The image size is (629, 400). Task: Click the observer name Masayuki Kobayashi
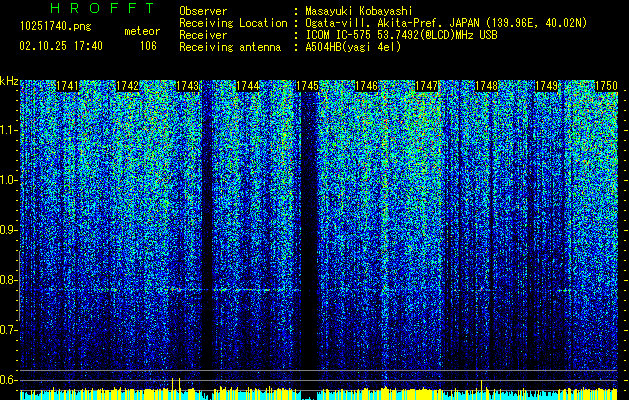point(358,11)
